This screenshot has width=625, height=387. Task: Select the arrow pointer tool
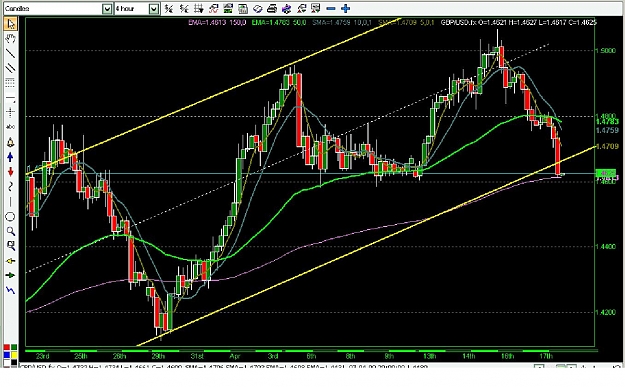10,24
